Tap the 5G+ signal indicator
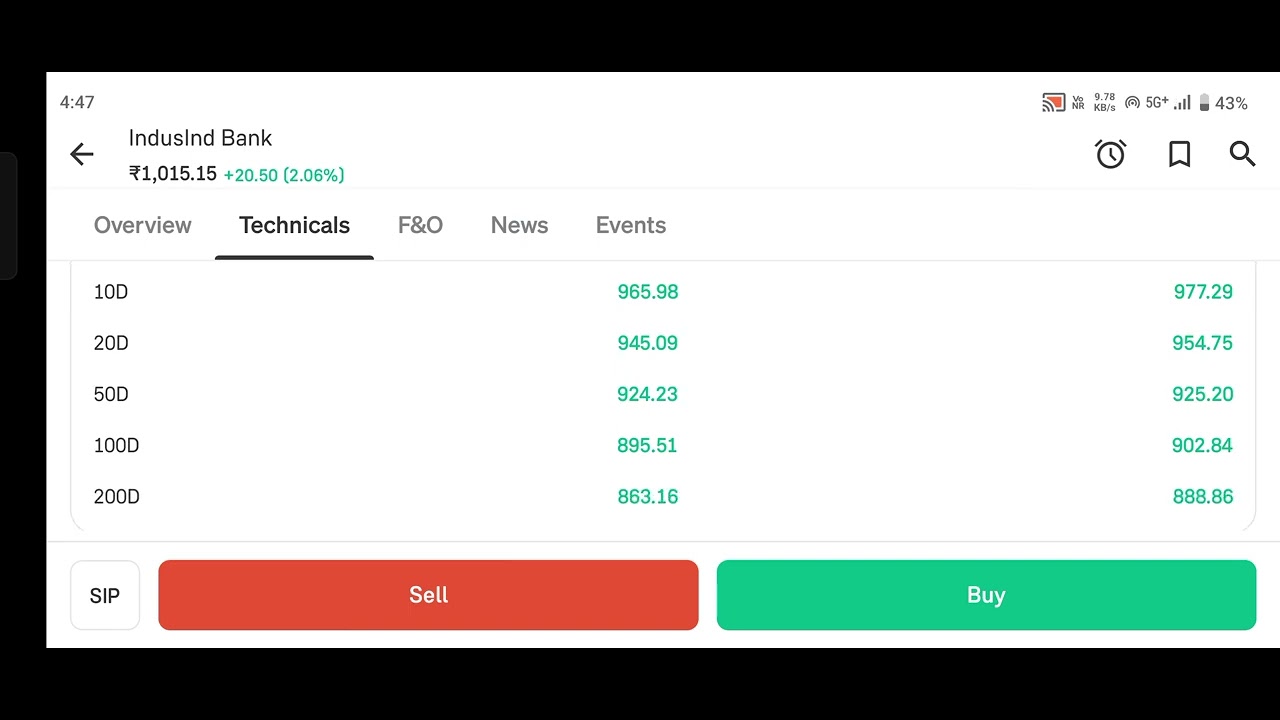The width and height of the screenshot is (1280, 720). pos(1168,102)
